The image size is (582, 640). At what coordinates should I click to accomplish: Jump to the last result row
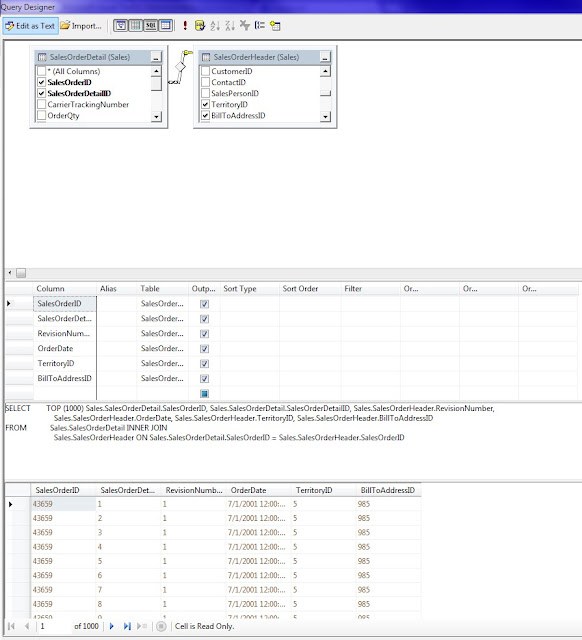(x=127, y=626)
